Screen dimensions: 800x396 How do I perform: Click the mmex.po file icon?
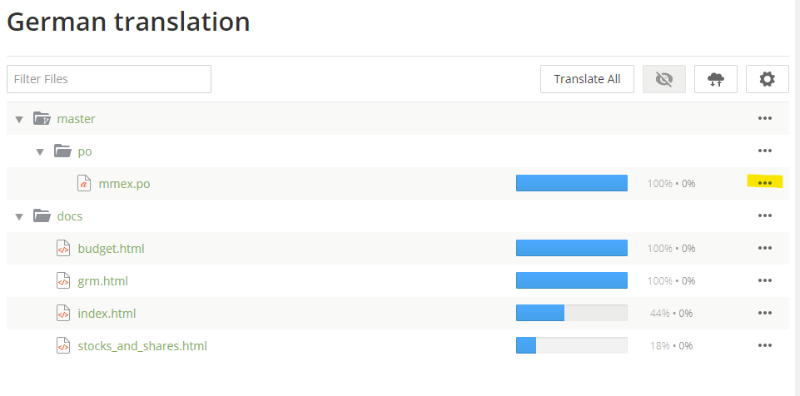point(84,183)
